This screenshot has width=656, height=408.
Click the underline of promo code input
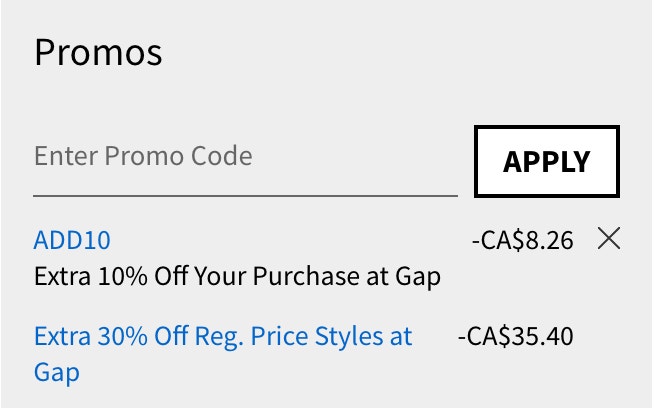[245, 195]
